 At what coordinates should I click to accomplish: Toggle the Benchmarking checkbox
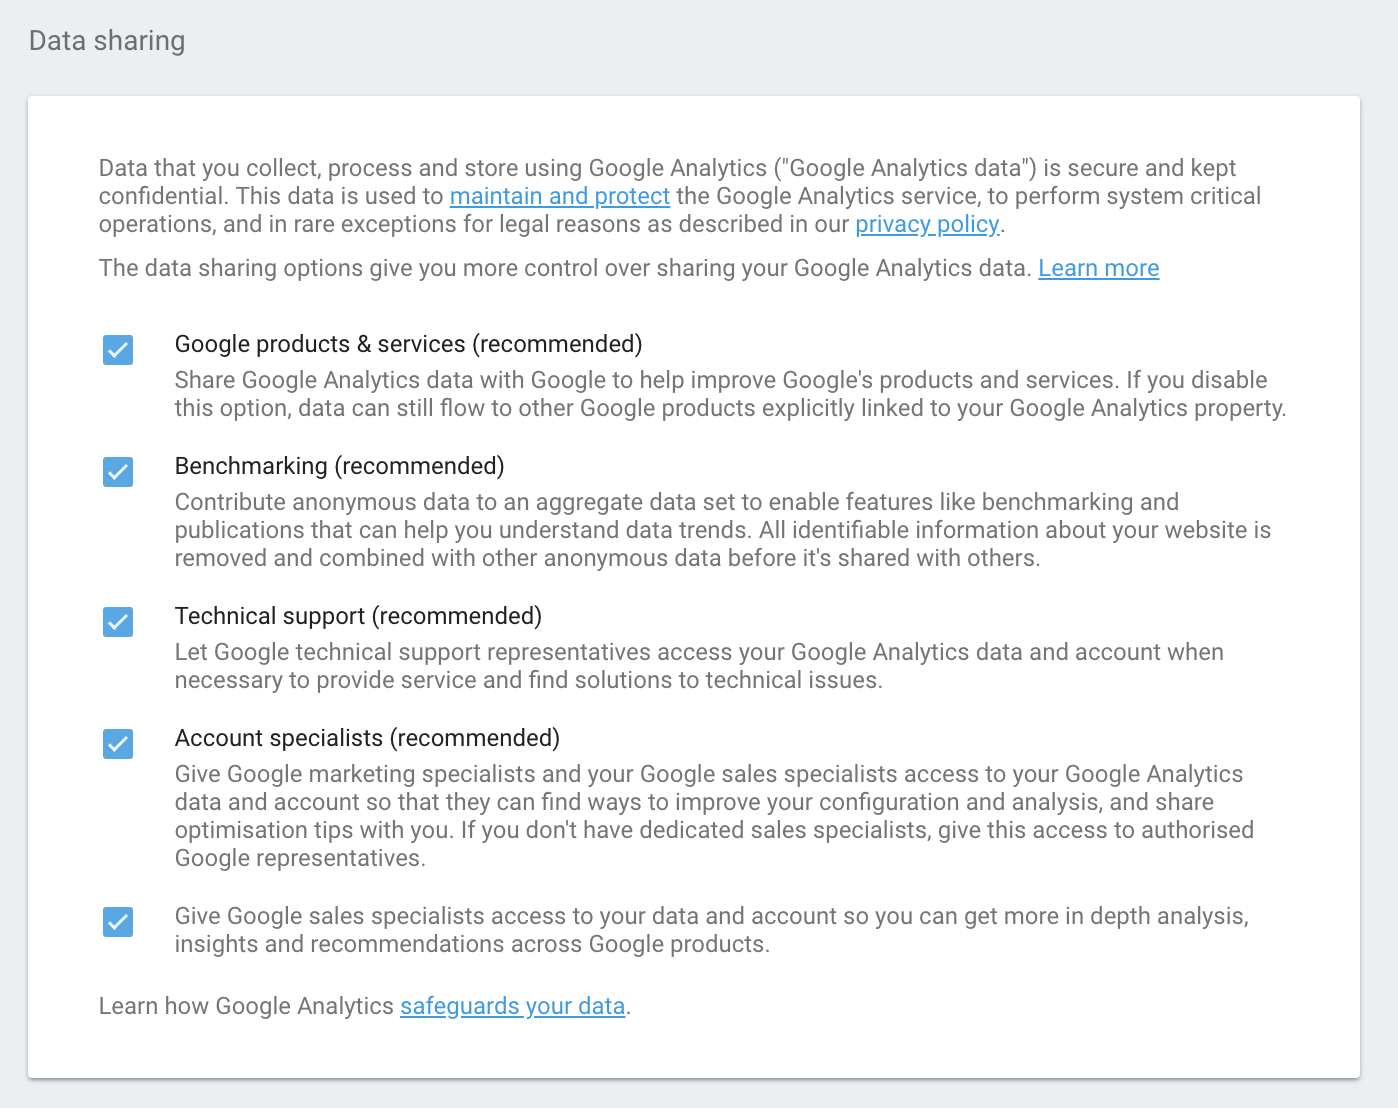(x=118, y=472)
